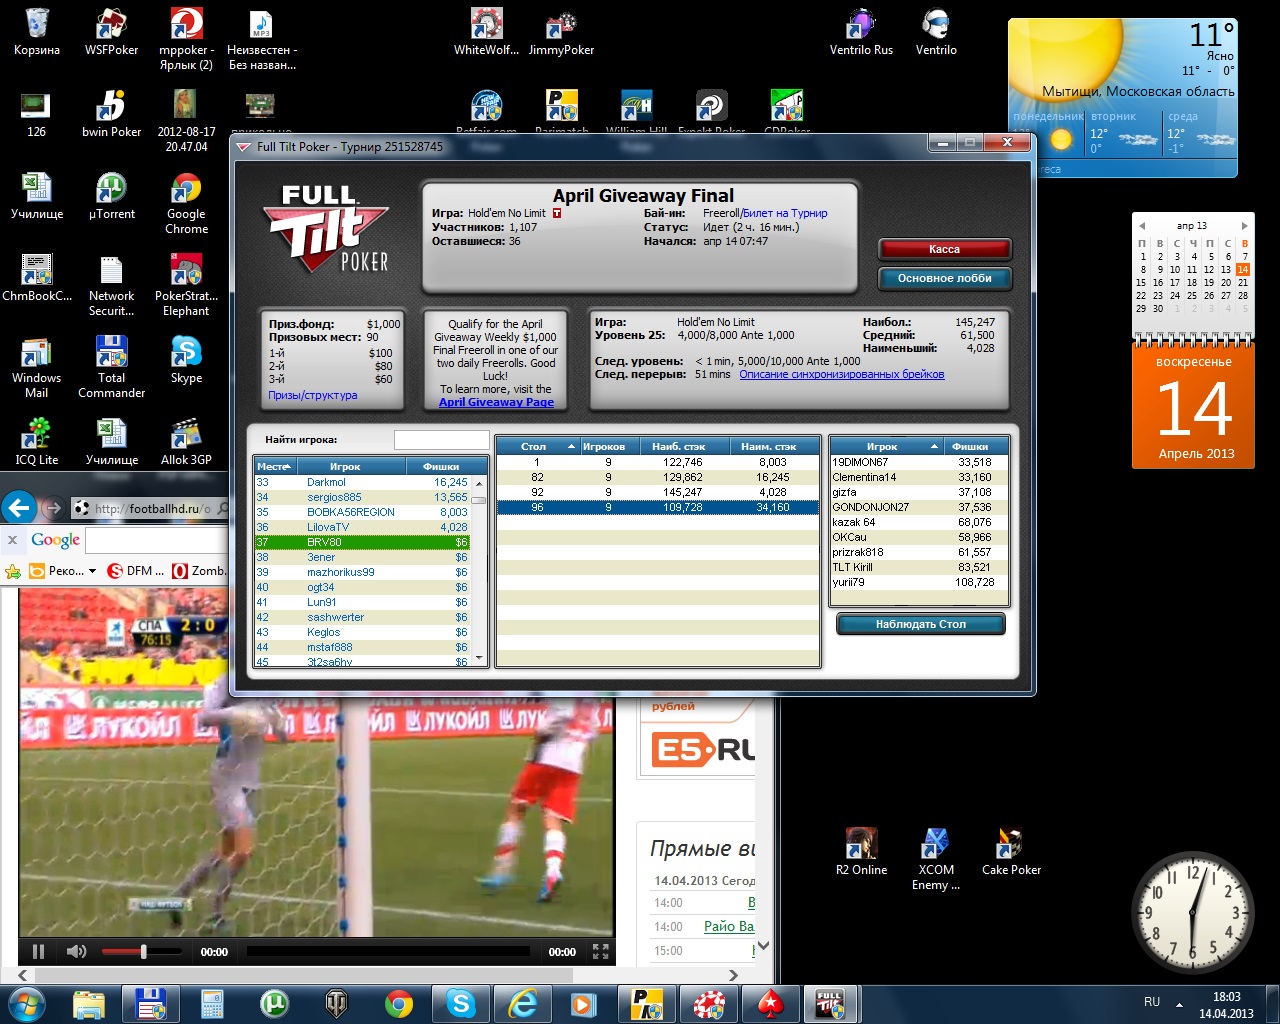The image size is (1280, 1024).
Task: Click the Касса button in Full Tilt
Action: pyautogui.click(x=944, y=249)
